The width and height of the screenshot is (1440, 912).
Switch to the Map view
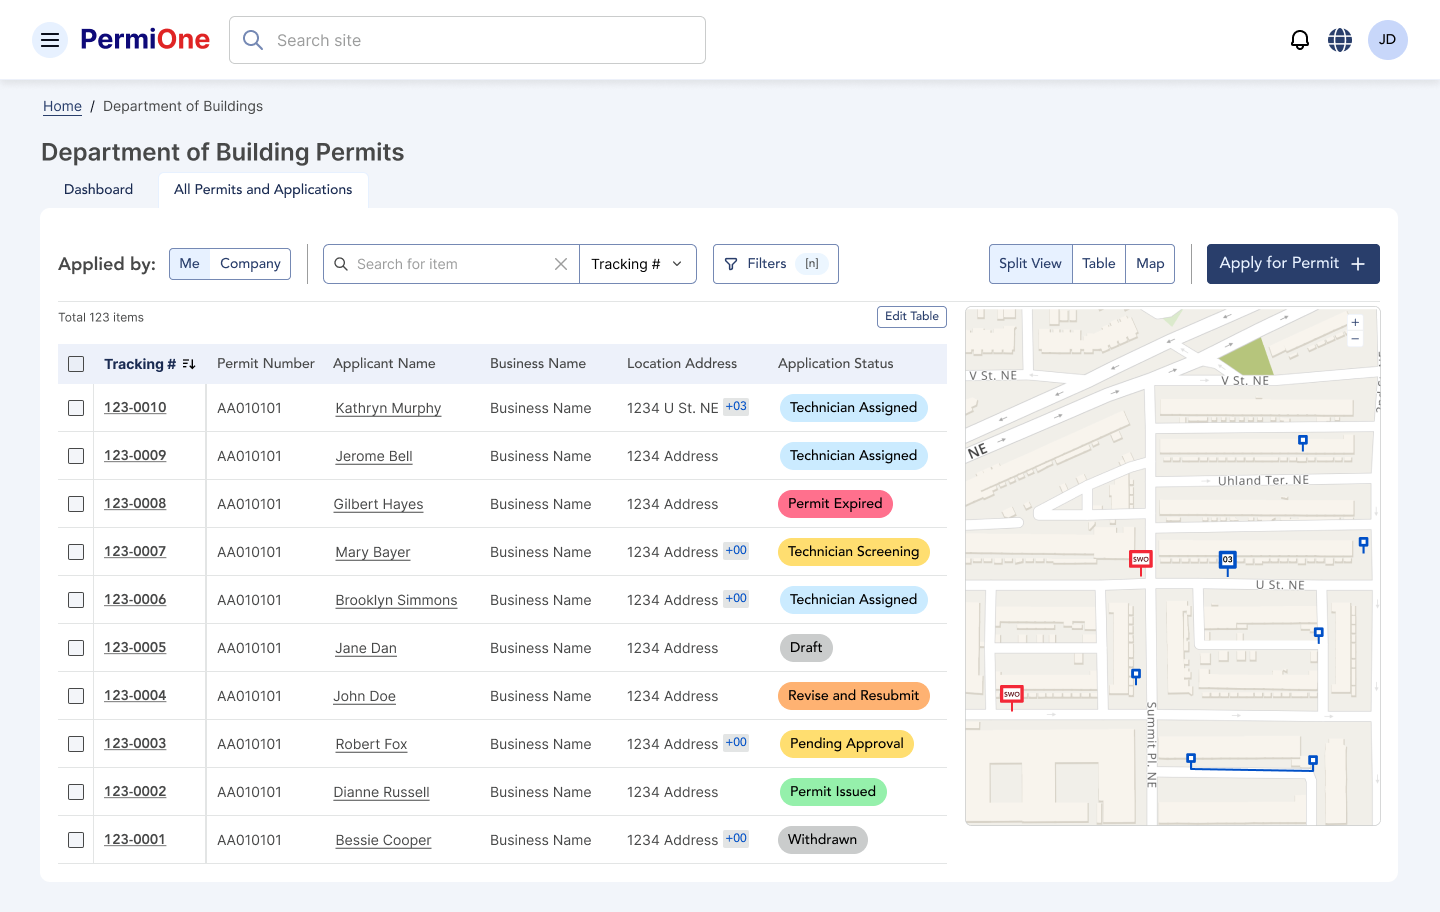coord(1150,264)
